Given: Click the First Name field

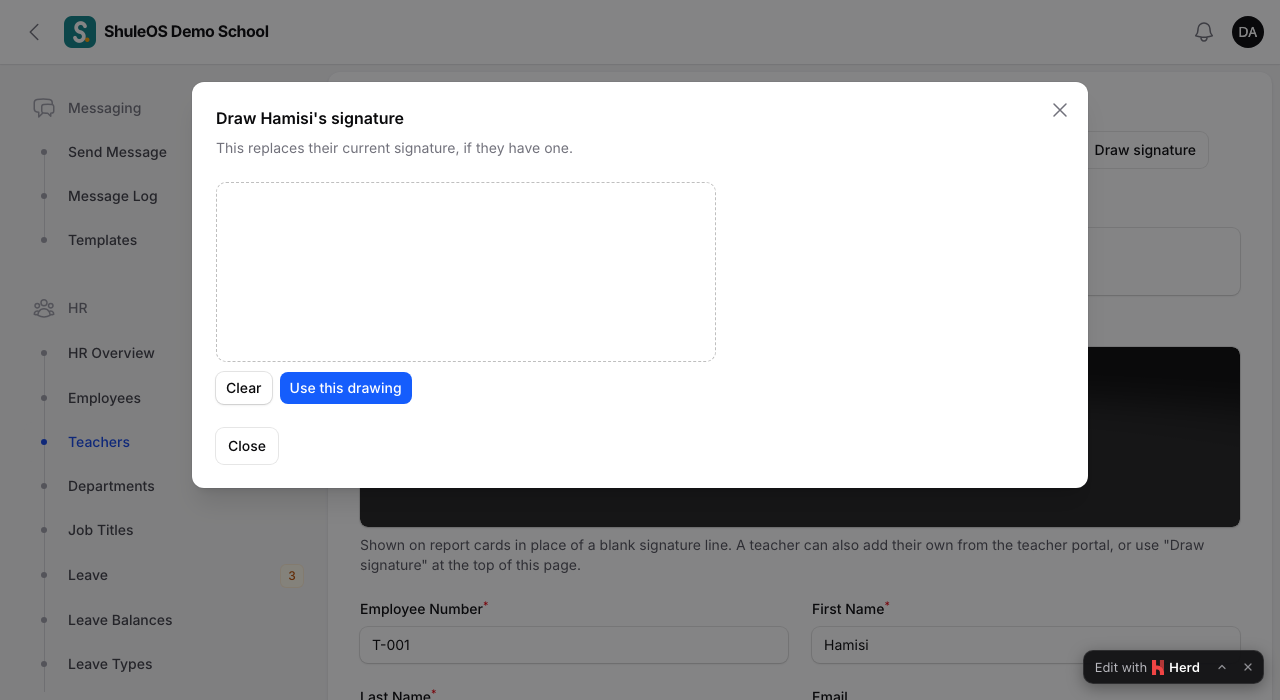Looking at the screenshot, I should click(1026, 645).
